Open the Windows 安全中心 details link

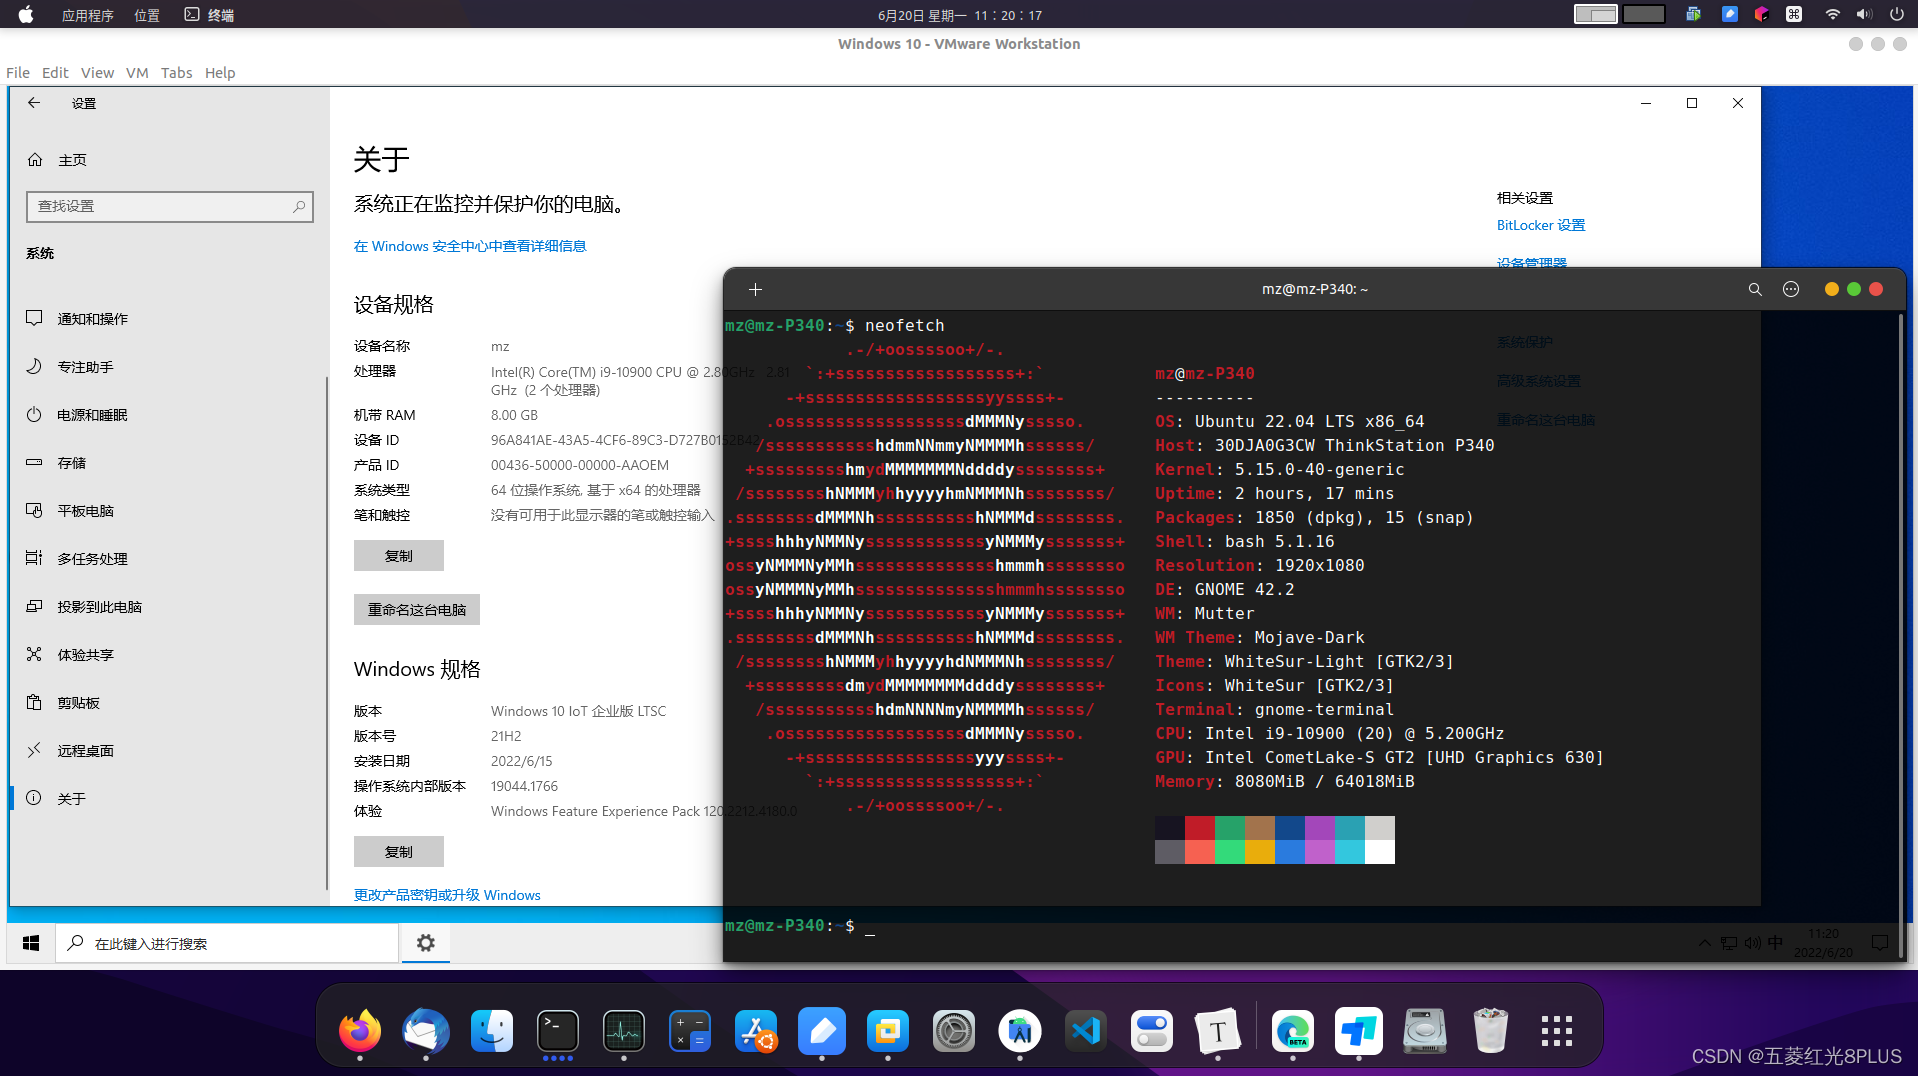[470, 246]
